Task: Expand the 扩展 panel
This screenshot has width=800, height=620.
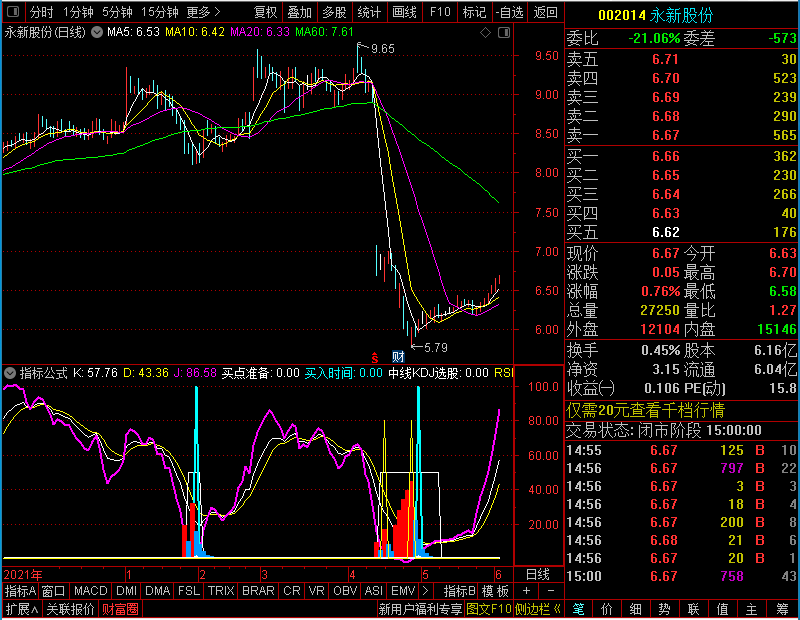Action: coord(22,609)
